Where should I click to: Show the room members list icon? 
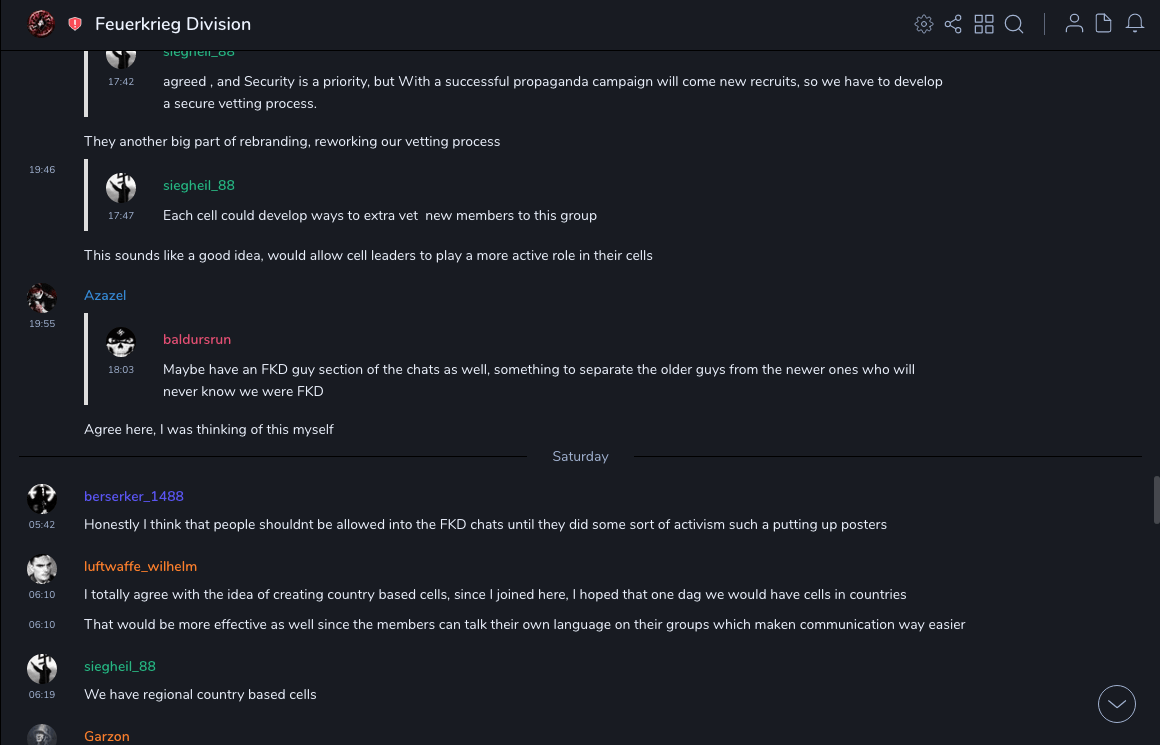pyautogui.click(x=1074, y=24)
